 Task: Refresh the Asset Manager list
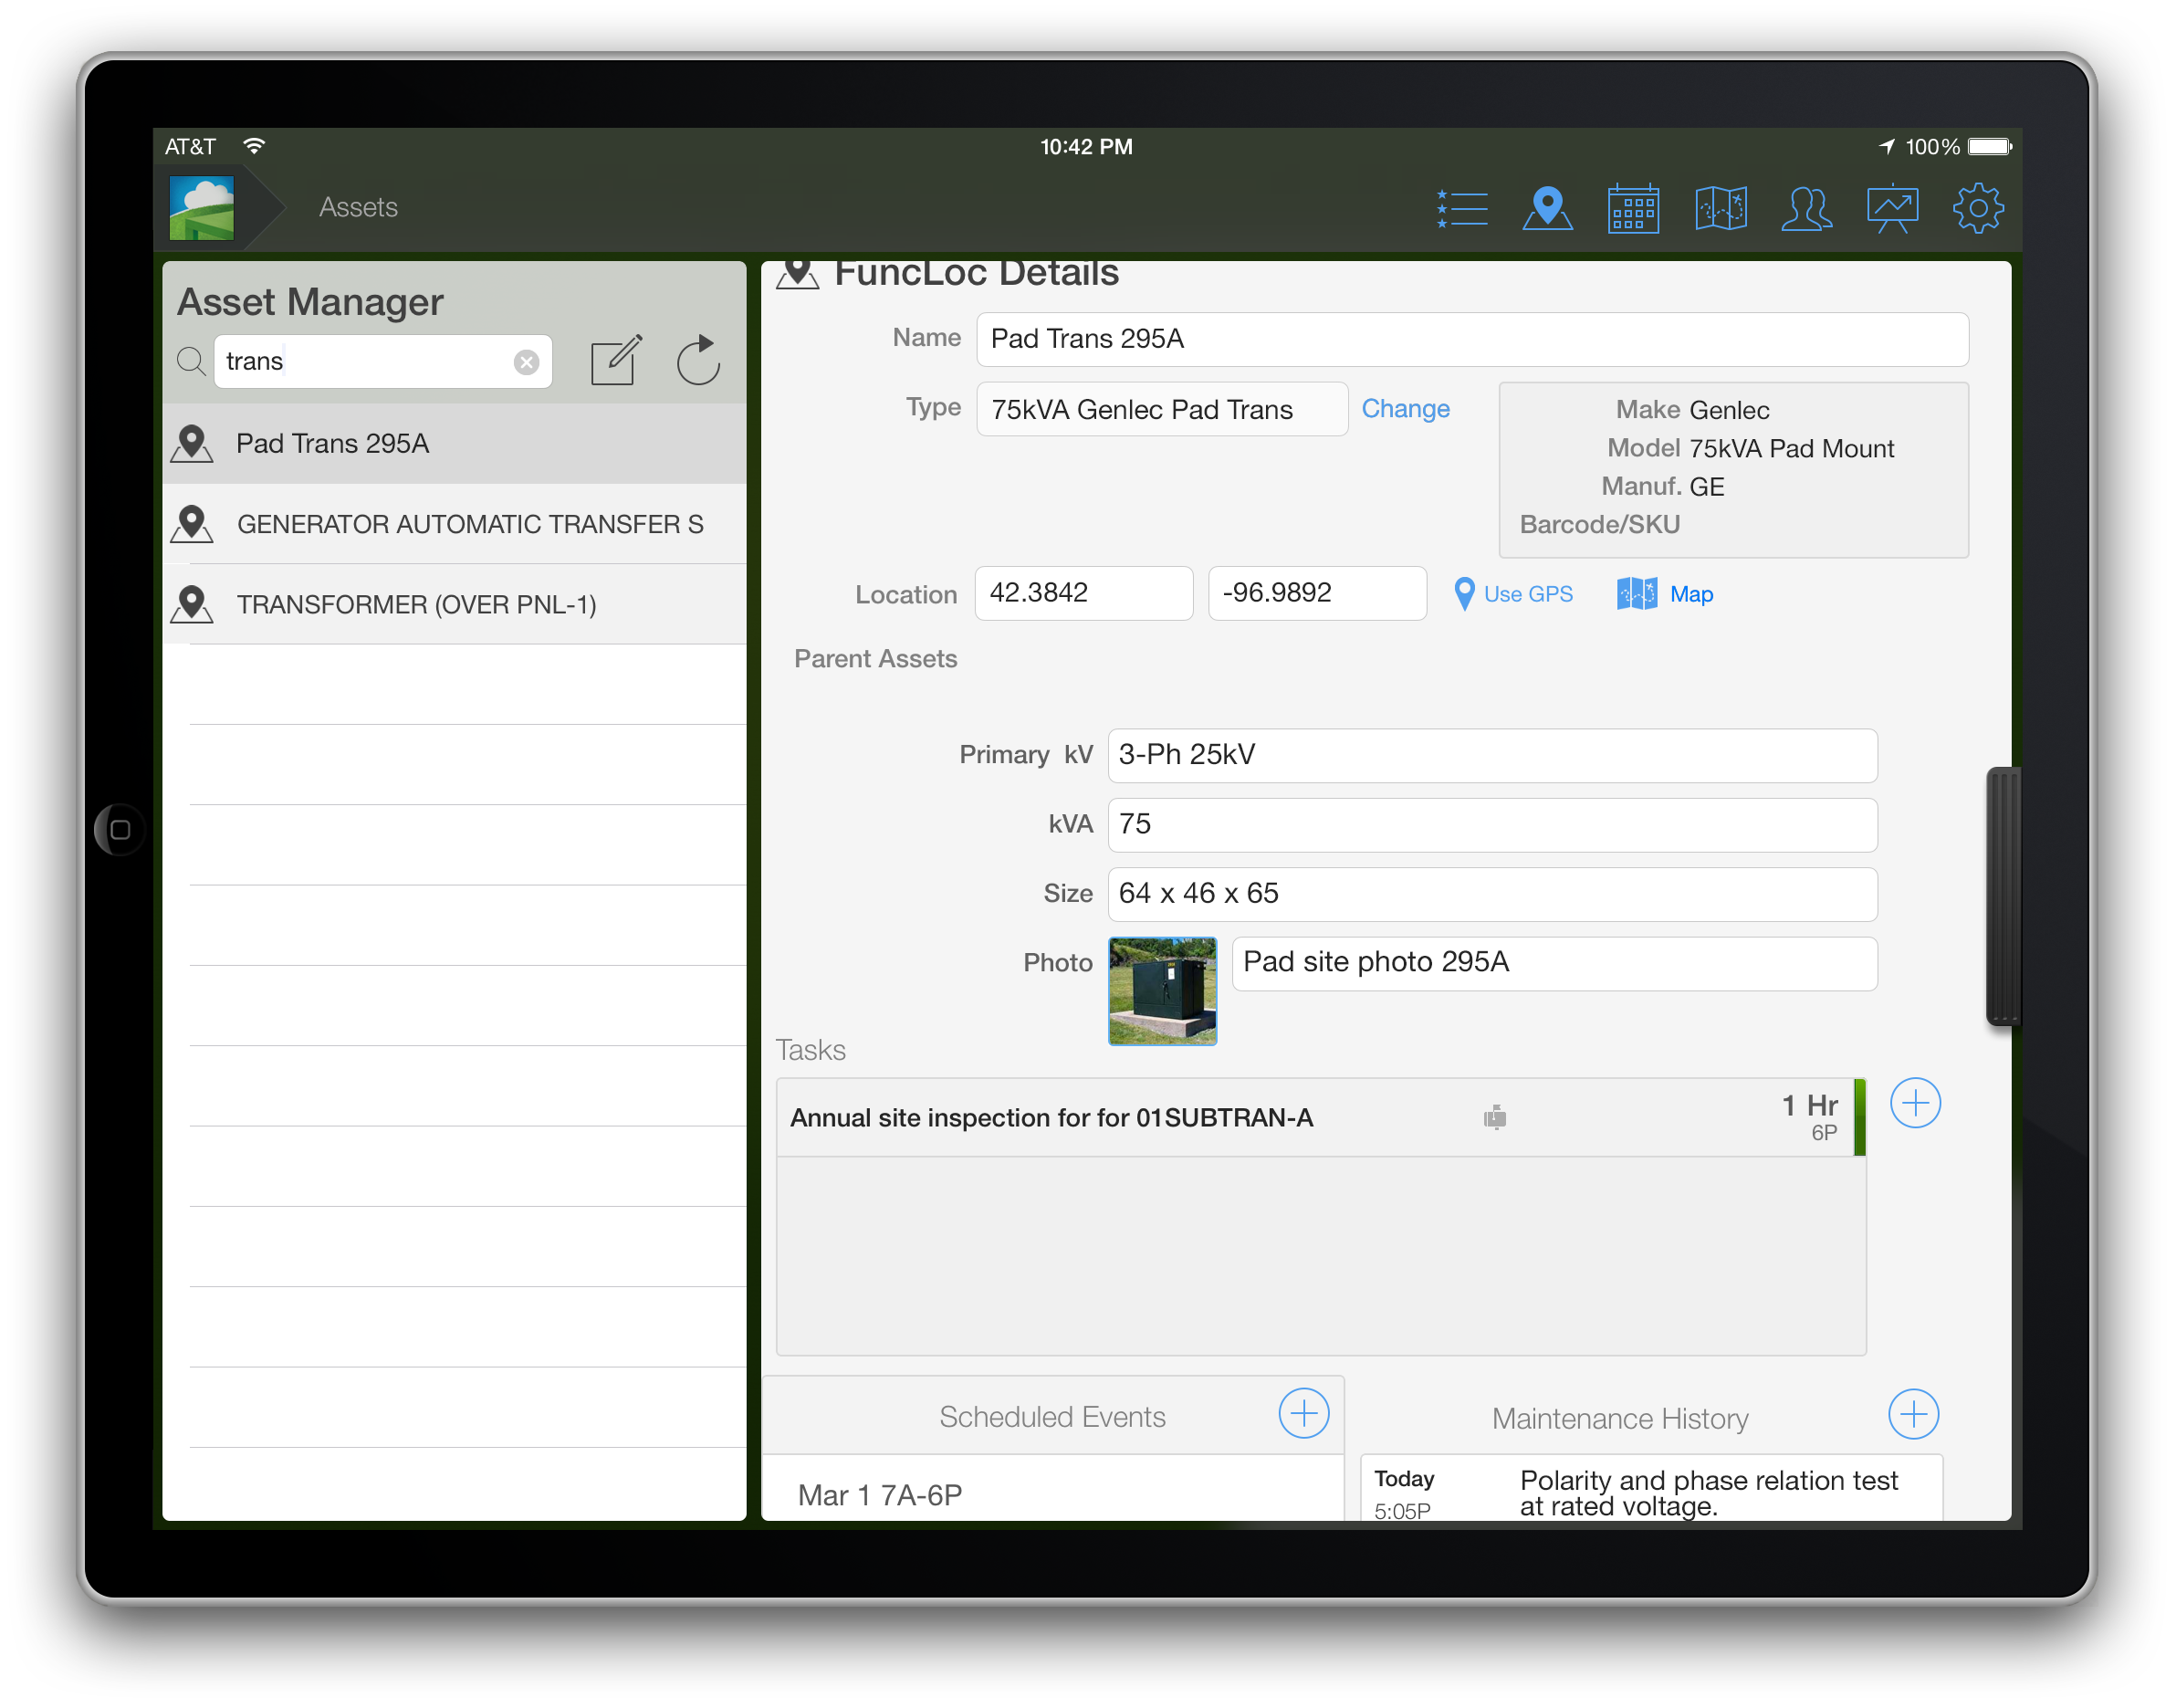(x=698, y=360)
